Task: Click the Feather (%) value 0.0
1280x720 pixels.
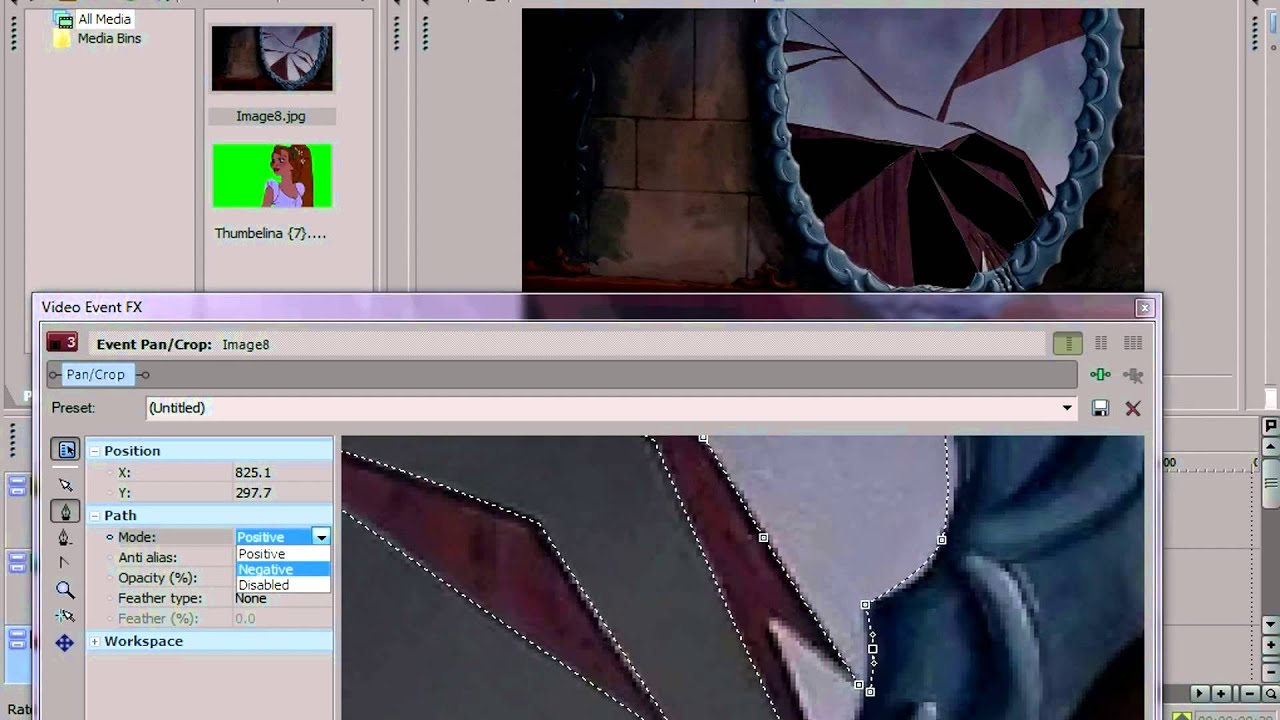Action: tap(245, 618)
